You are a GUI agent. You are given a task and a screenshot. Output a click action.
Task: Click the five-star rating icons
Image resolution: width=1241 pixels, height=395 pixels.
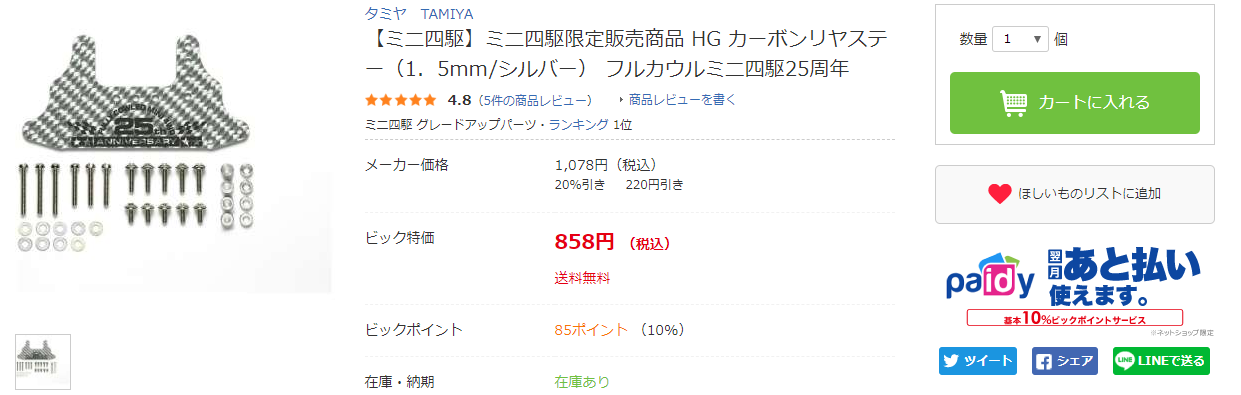coord(401,100)
